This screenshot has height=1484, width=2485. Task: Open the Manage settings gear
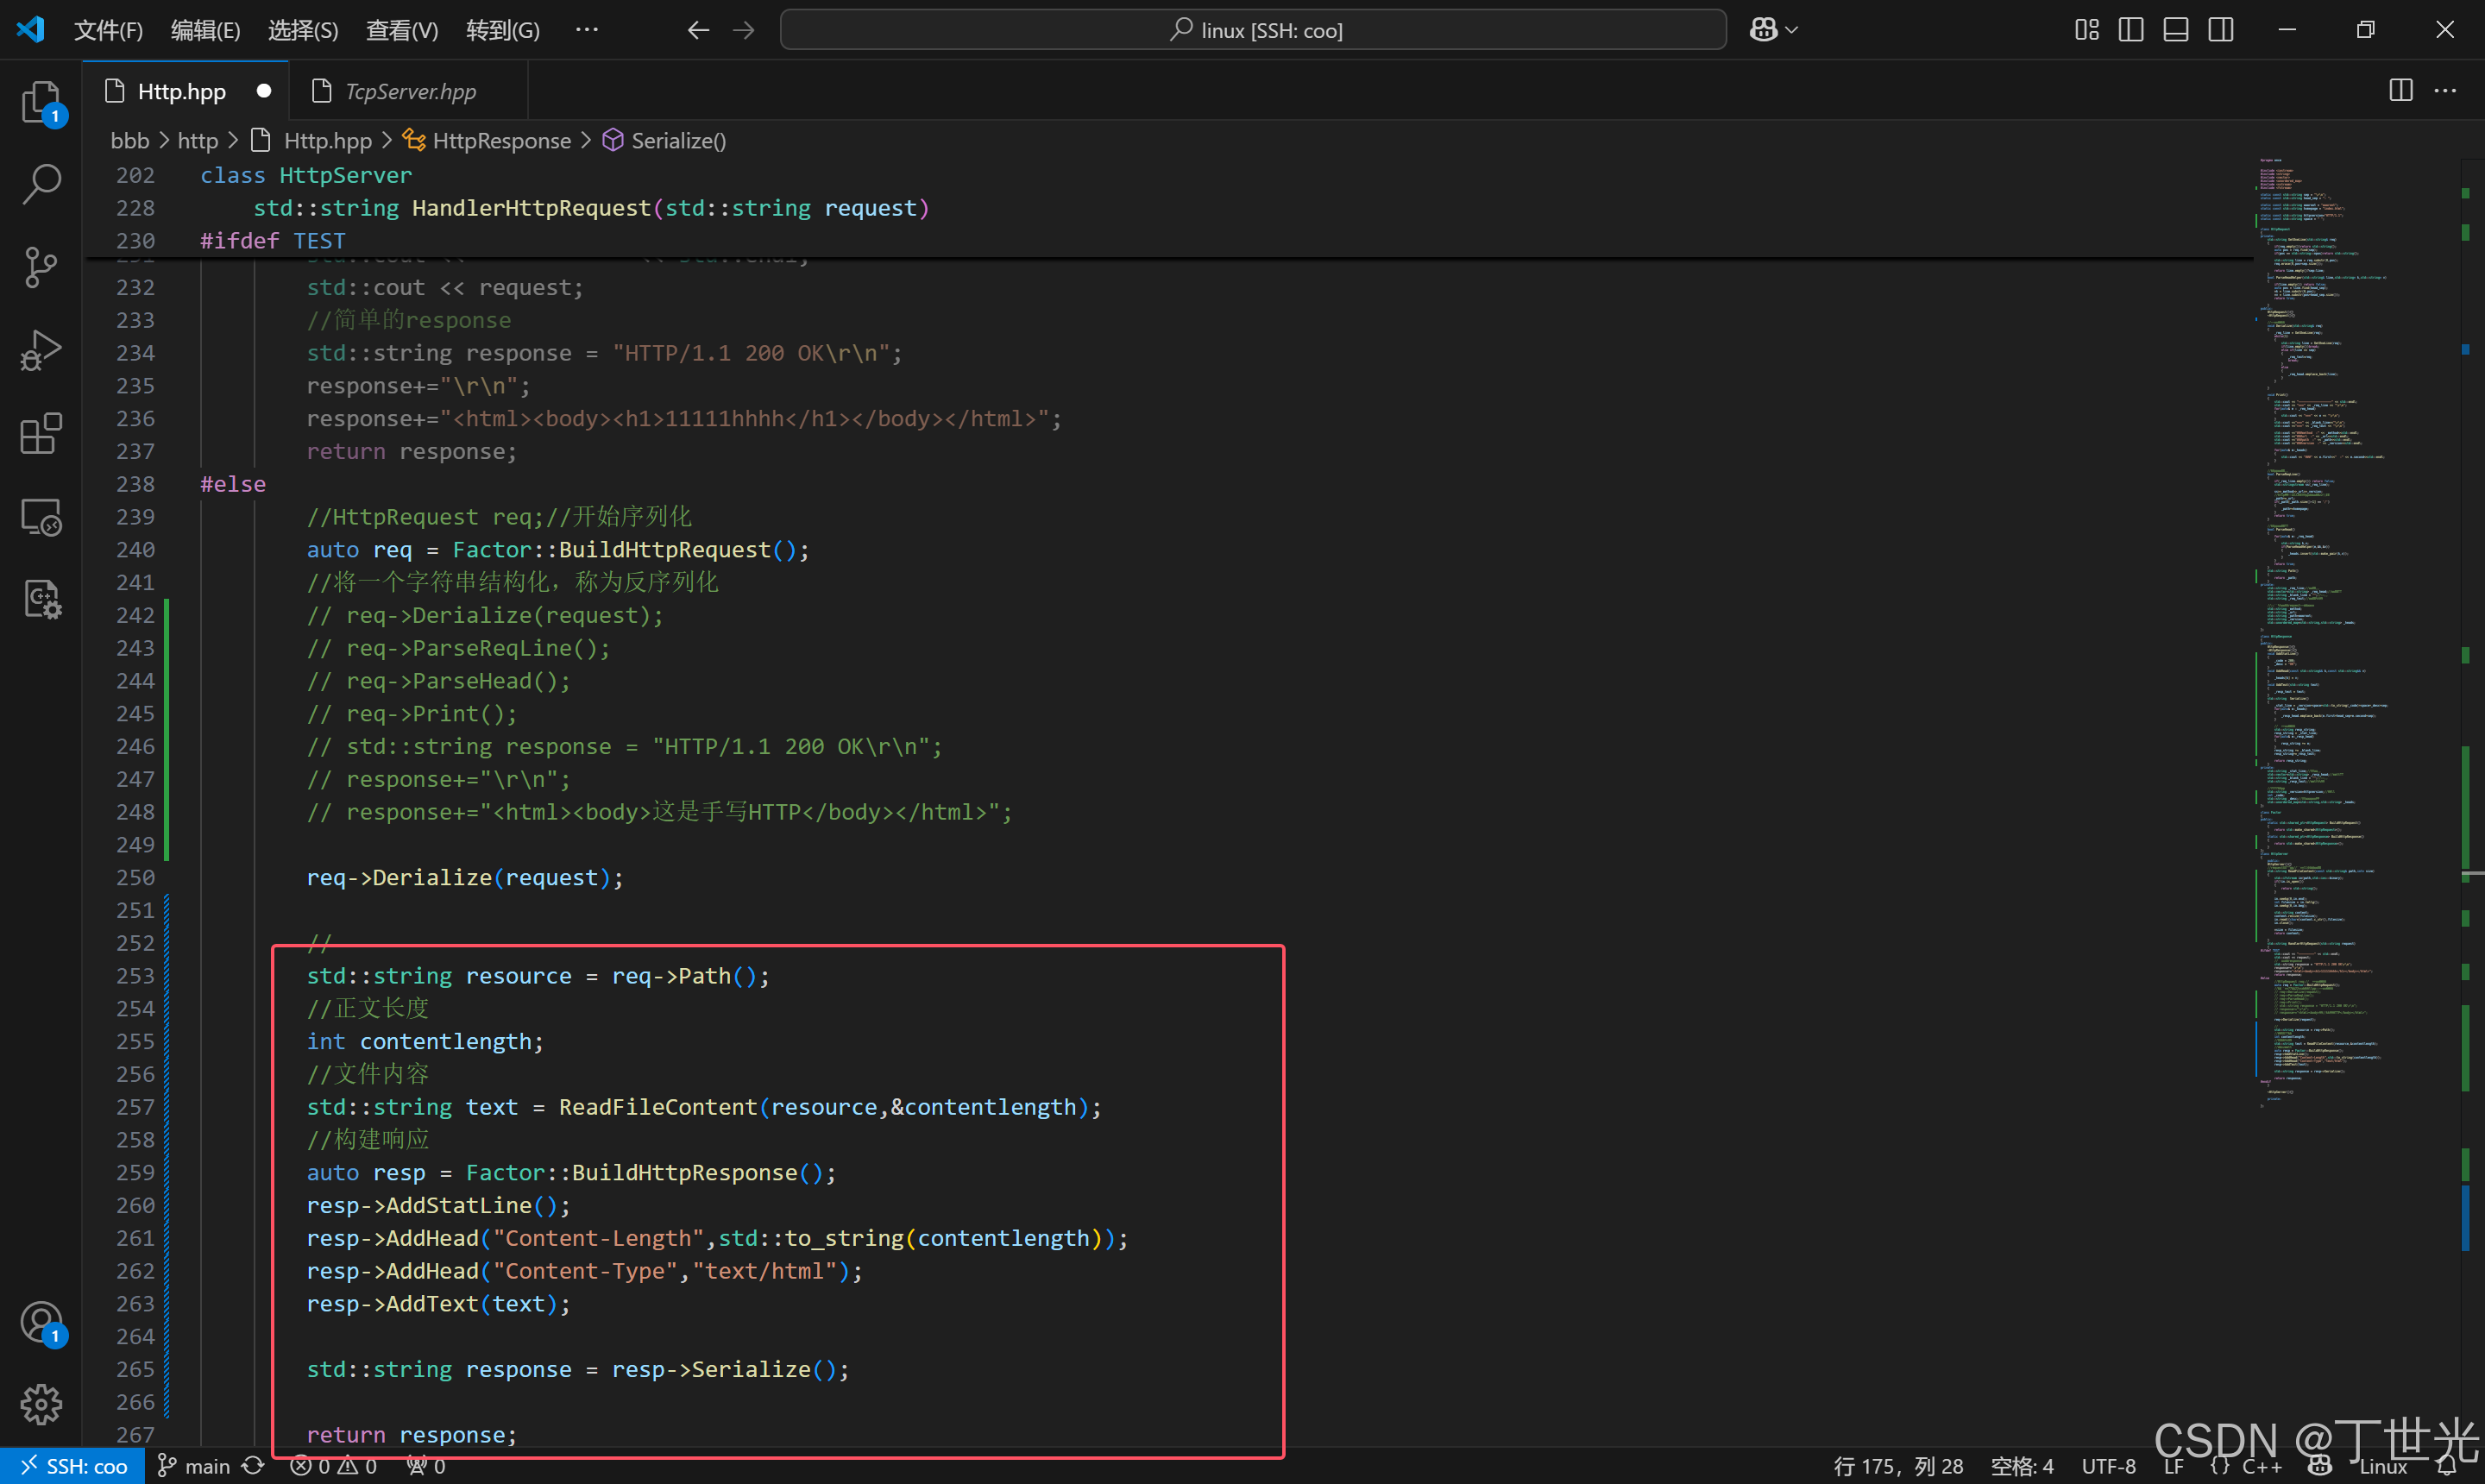40,1404
